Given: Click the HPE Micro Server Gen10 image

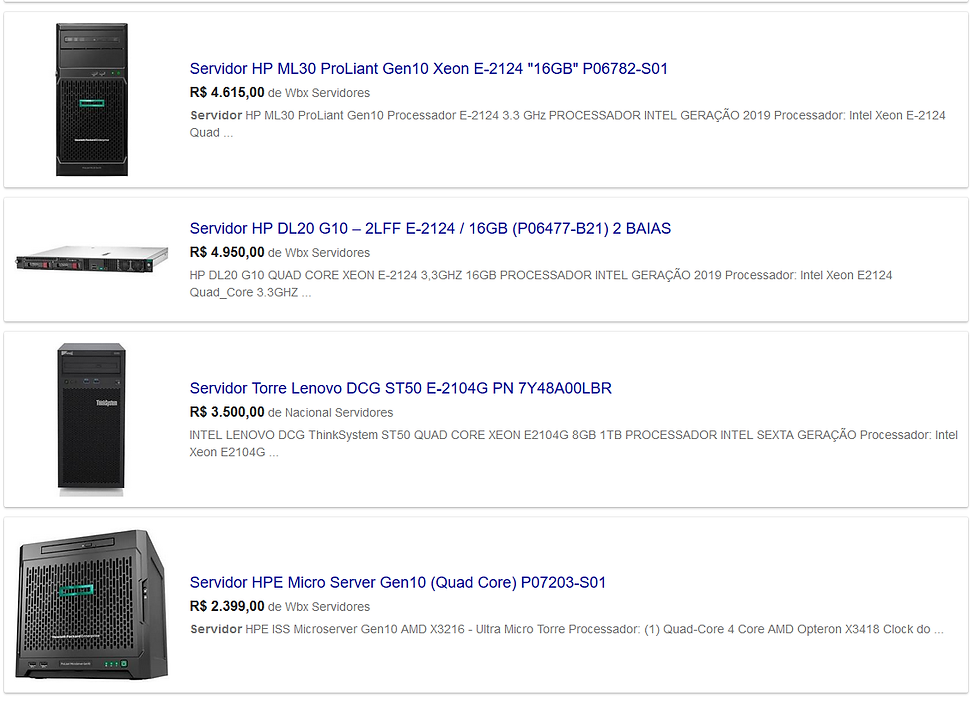Looking at the screenshot, I should 91,605.
